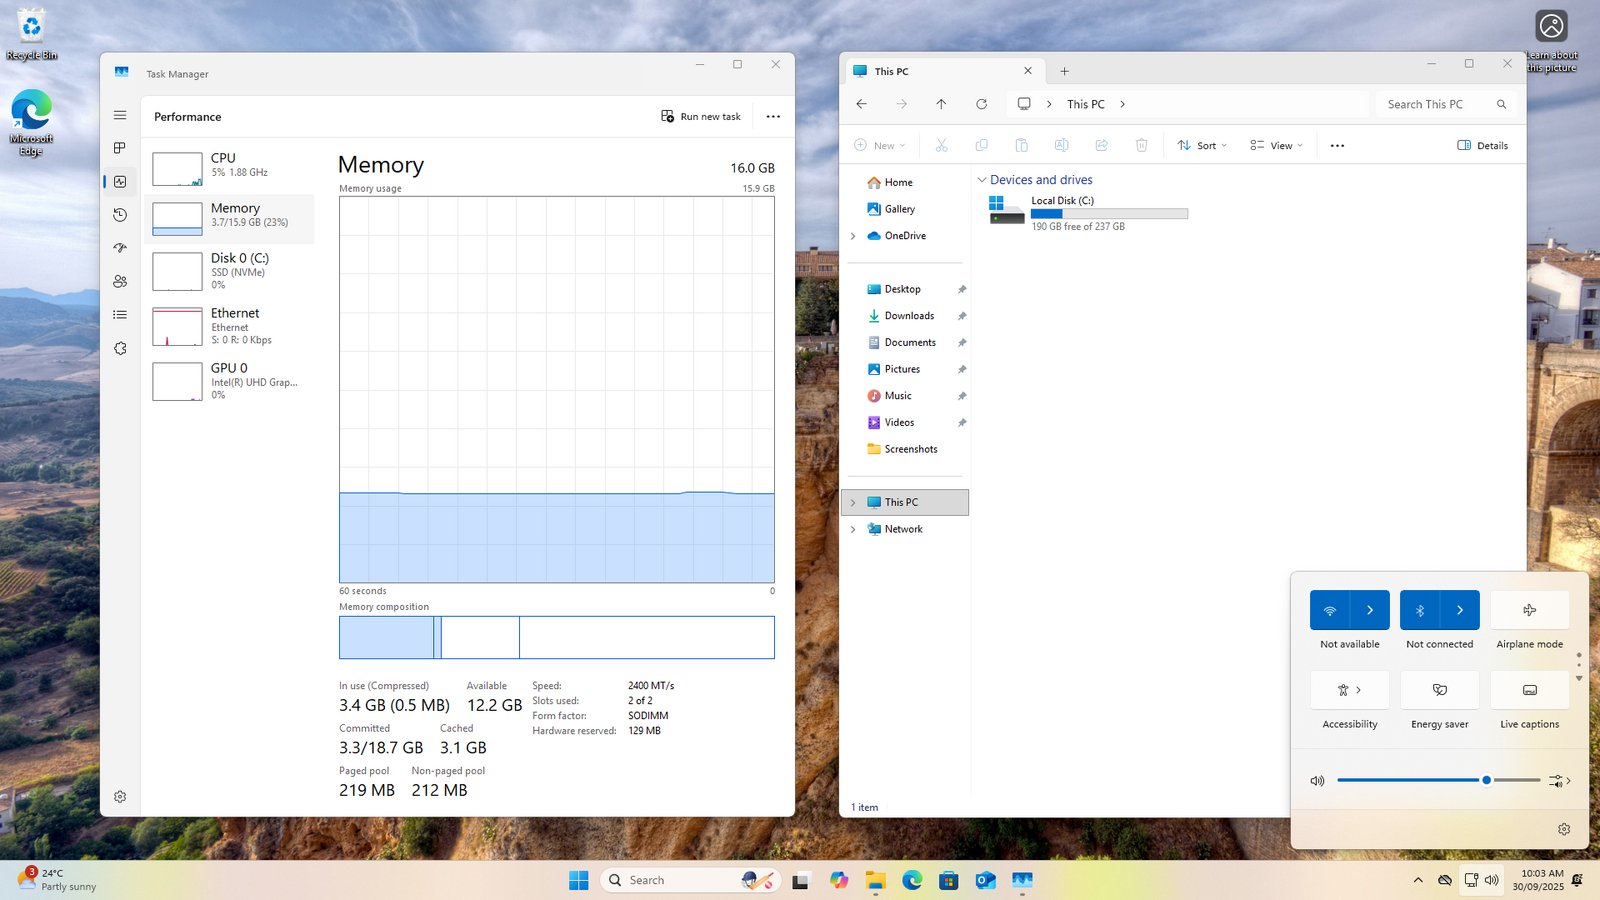Viewport: 1600px width, 900px height.
Task: Open the Sort dropdown in Explorer
Action: click(x=1202, y=146)
